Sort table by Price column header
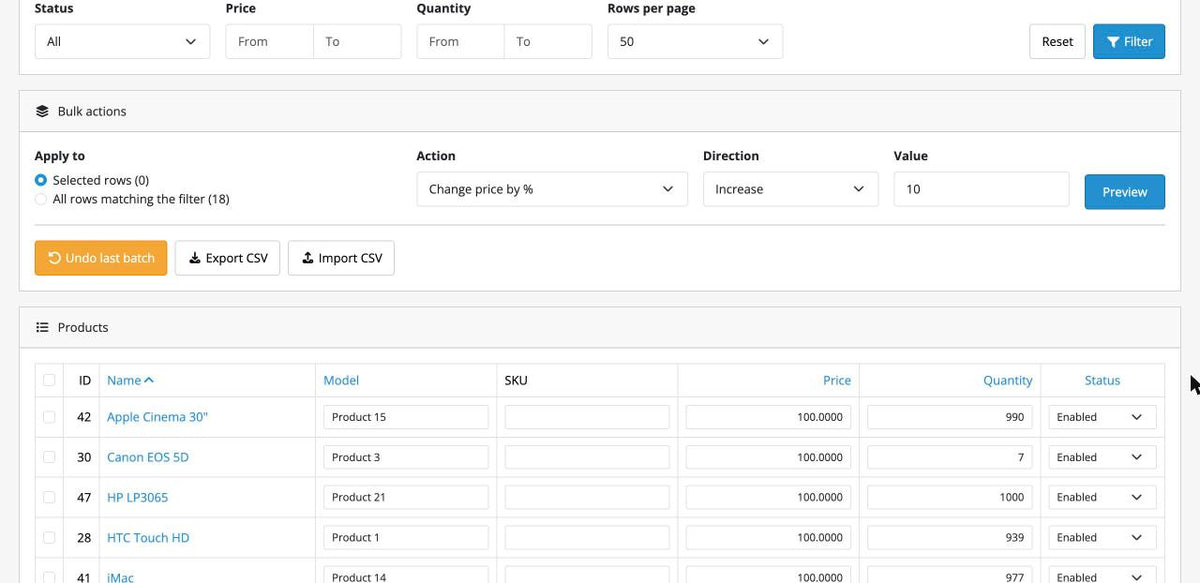 837,380
